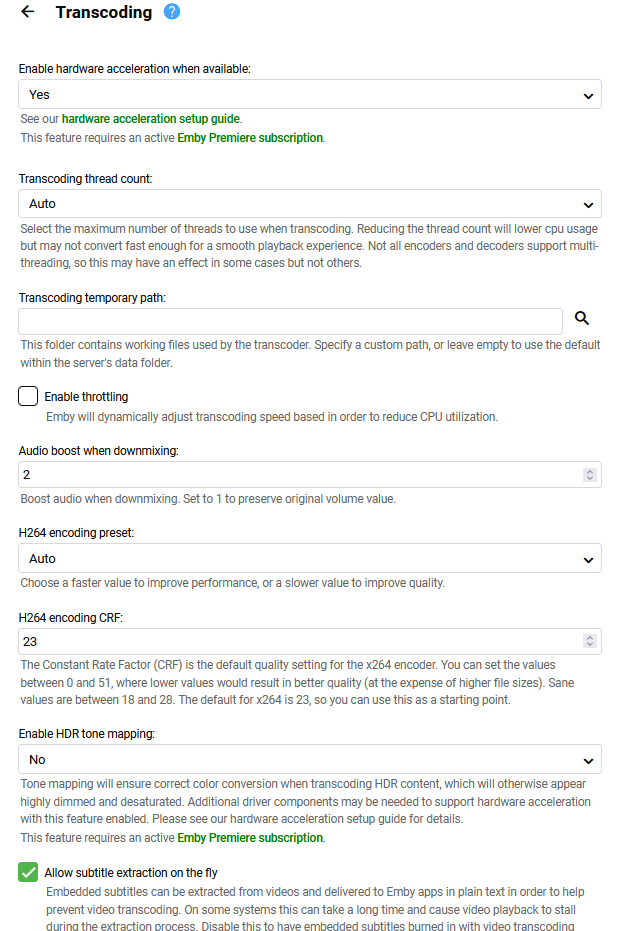Uncheck Allow subtitle extraction on the fly
Screen dimensions: 627x931
[x=28, y=872]
